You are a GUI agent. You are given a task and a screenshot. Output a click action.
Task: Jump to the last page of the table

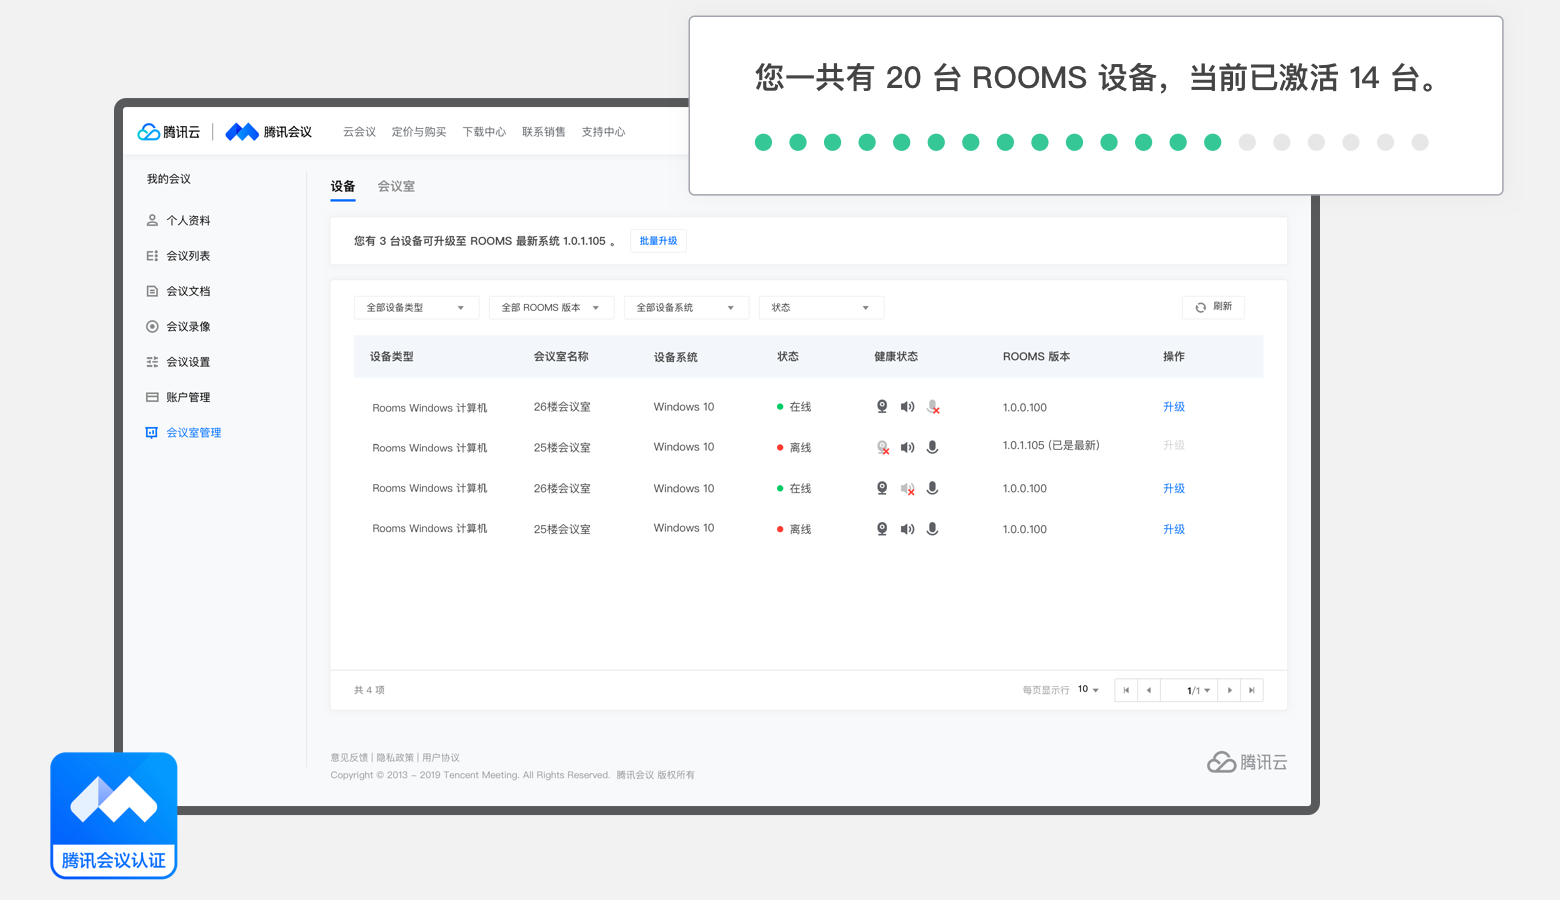tap(1252, 690)
